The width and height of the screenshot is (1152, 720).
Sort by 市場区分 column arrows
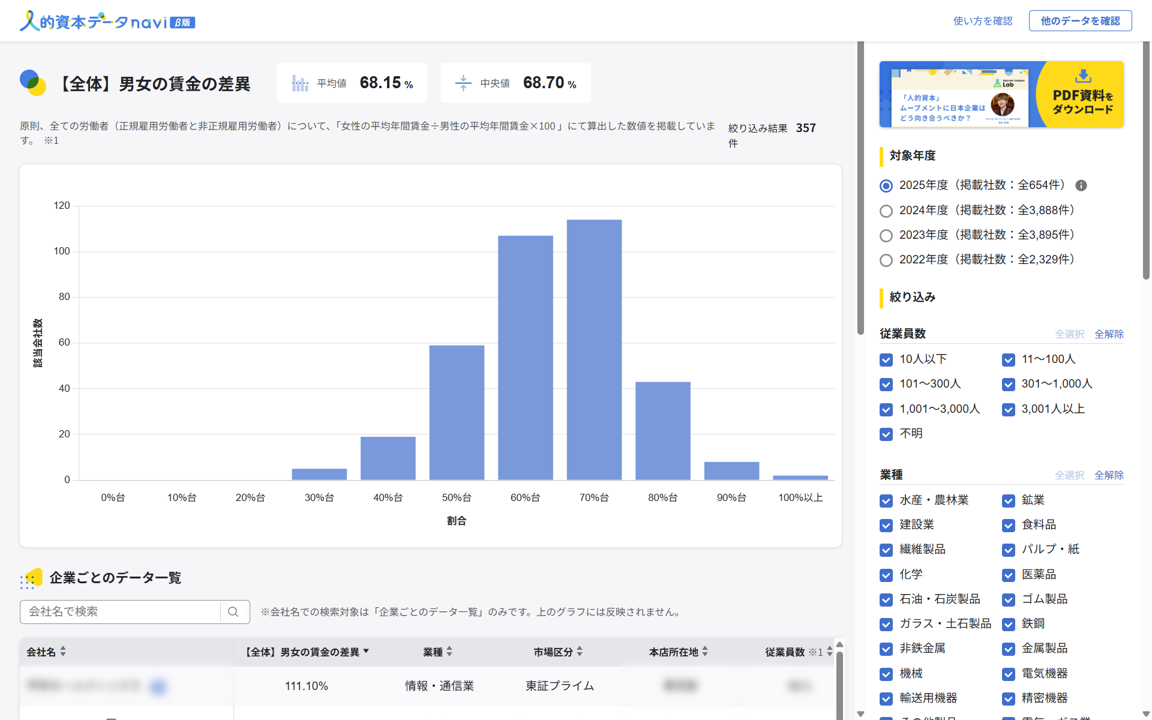(580, 652)
